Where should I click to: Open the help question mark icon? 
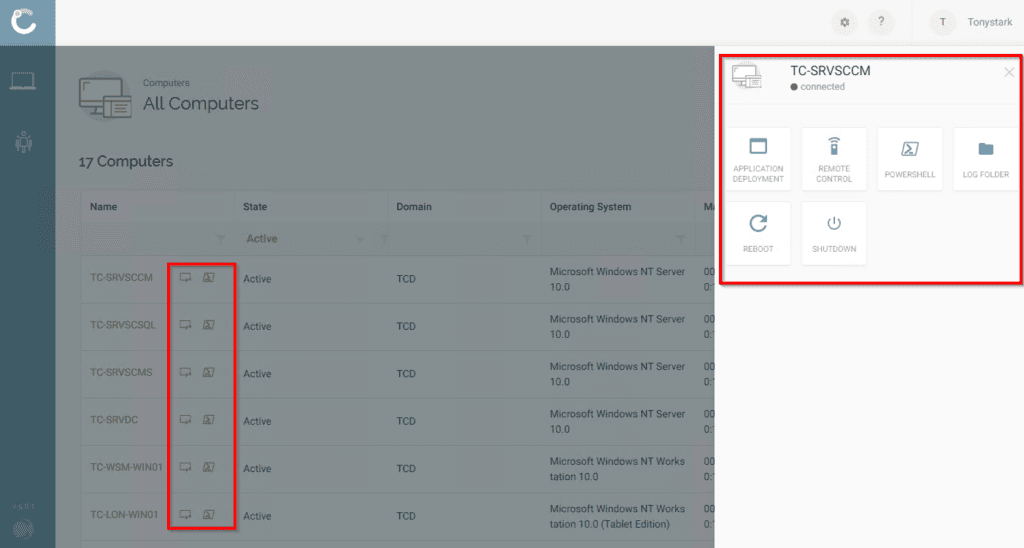point(881,22)
